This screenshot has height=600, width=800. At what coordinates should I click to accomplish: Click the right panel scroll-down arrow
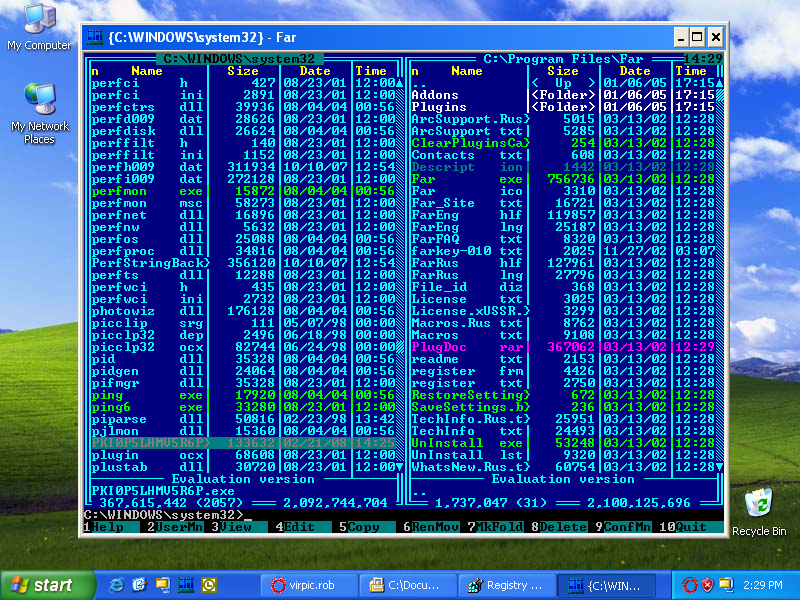[x=719, y=467]
